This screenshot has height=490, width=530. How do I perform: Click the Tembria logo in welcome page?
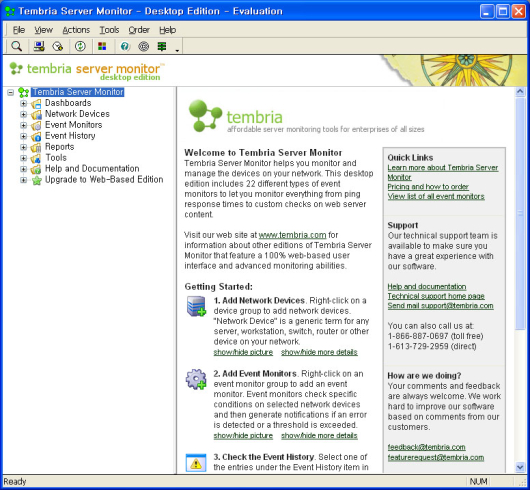(x=236, y=116)
